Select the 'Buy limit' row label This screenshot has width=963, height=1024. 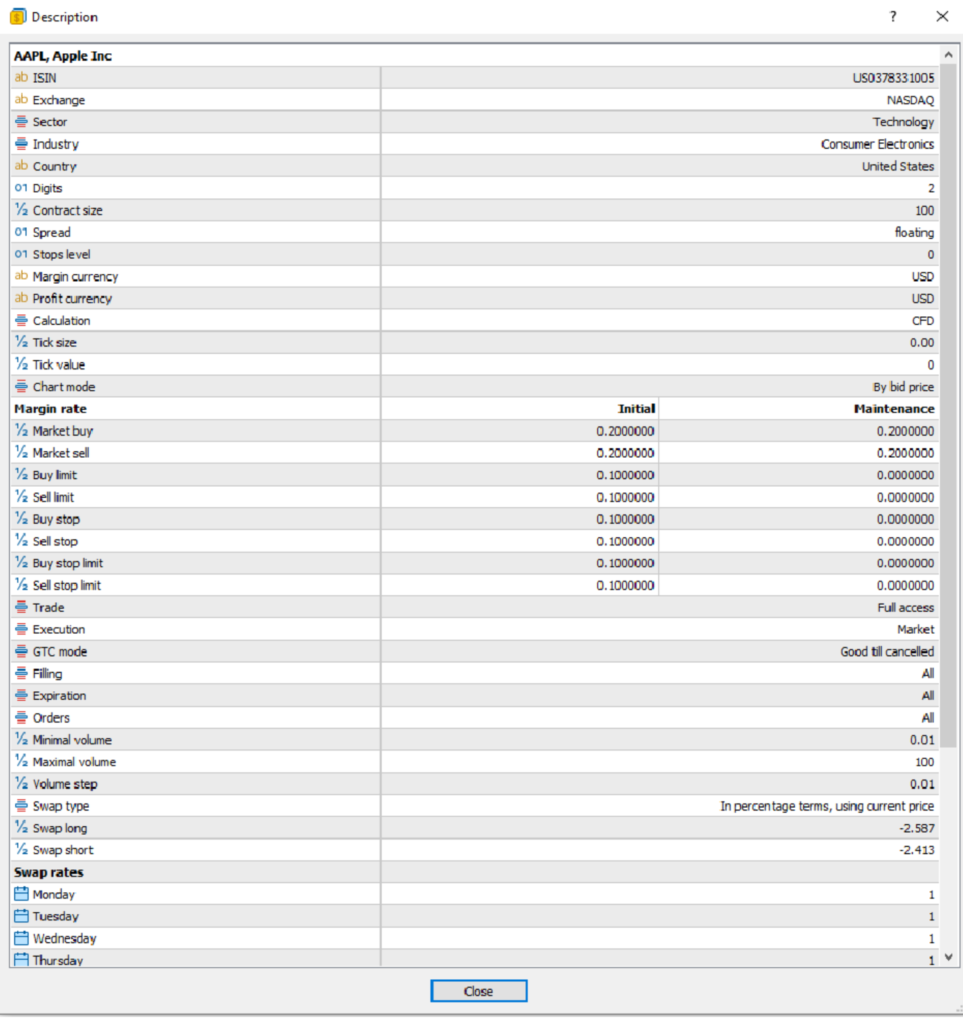(55, 475)
